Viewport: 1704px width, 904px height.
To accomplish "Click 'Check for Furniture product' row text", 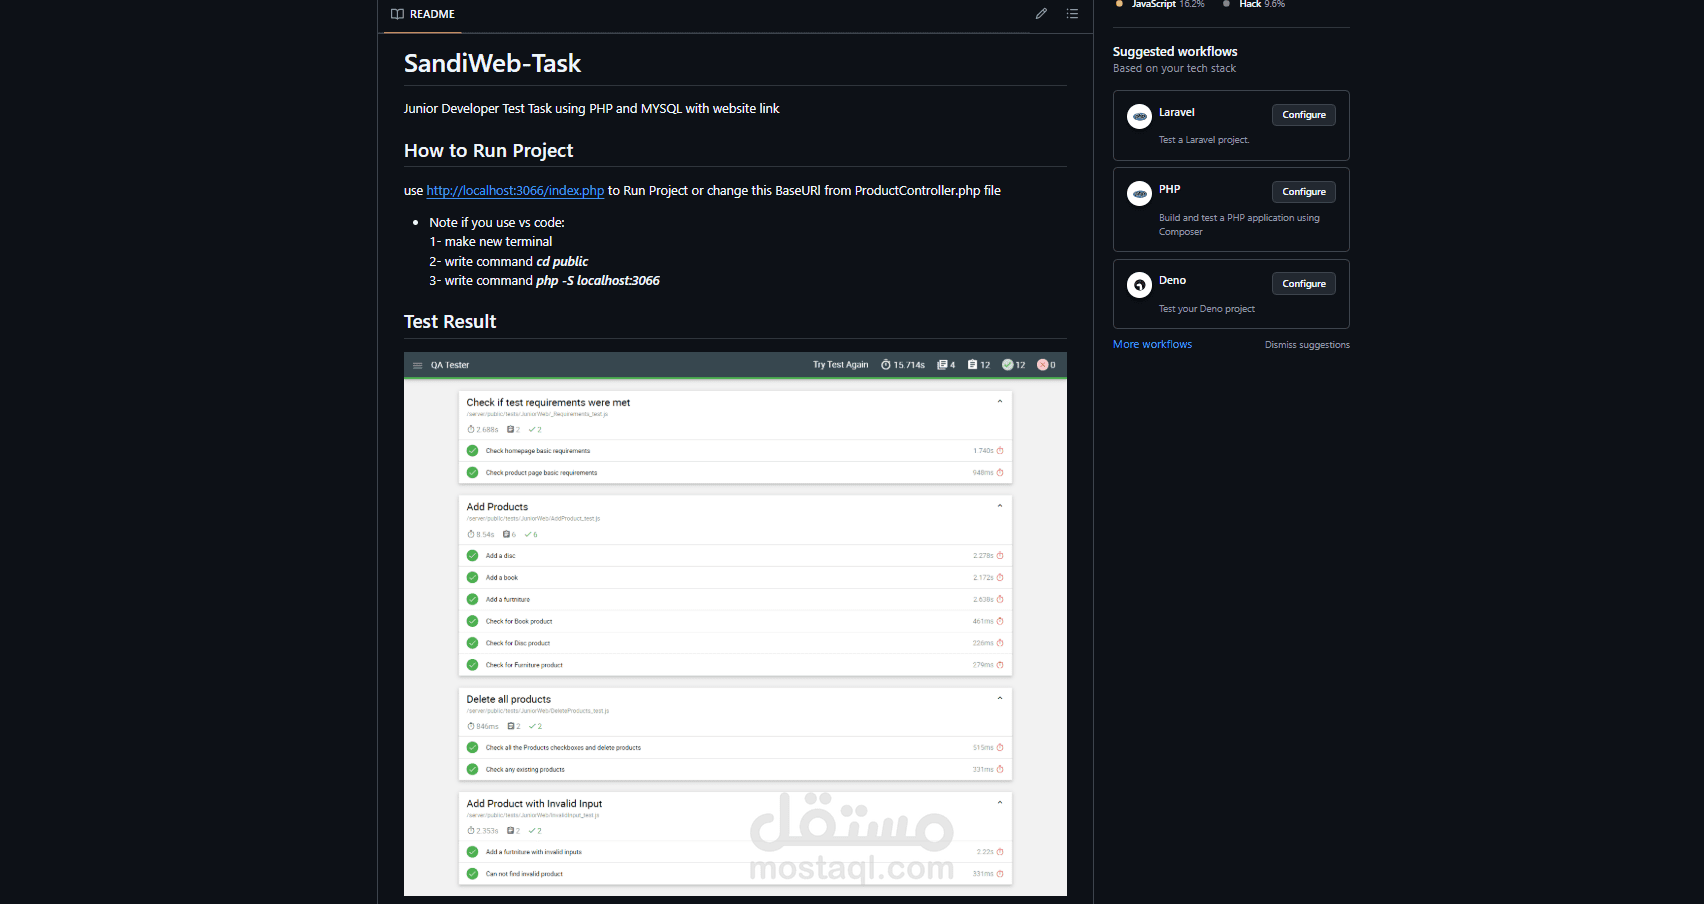I will click(524, 665).
